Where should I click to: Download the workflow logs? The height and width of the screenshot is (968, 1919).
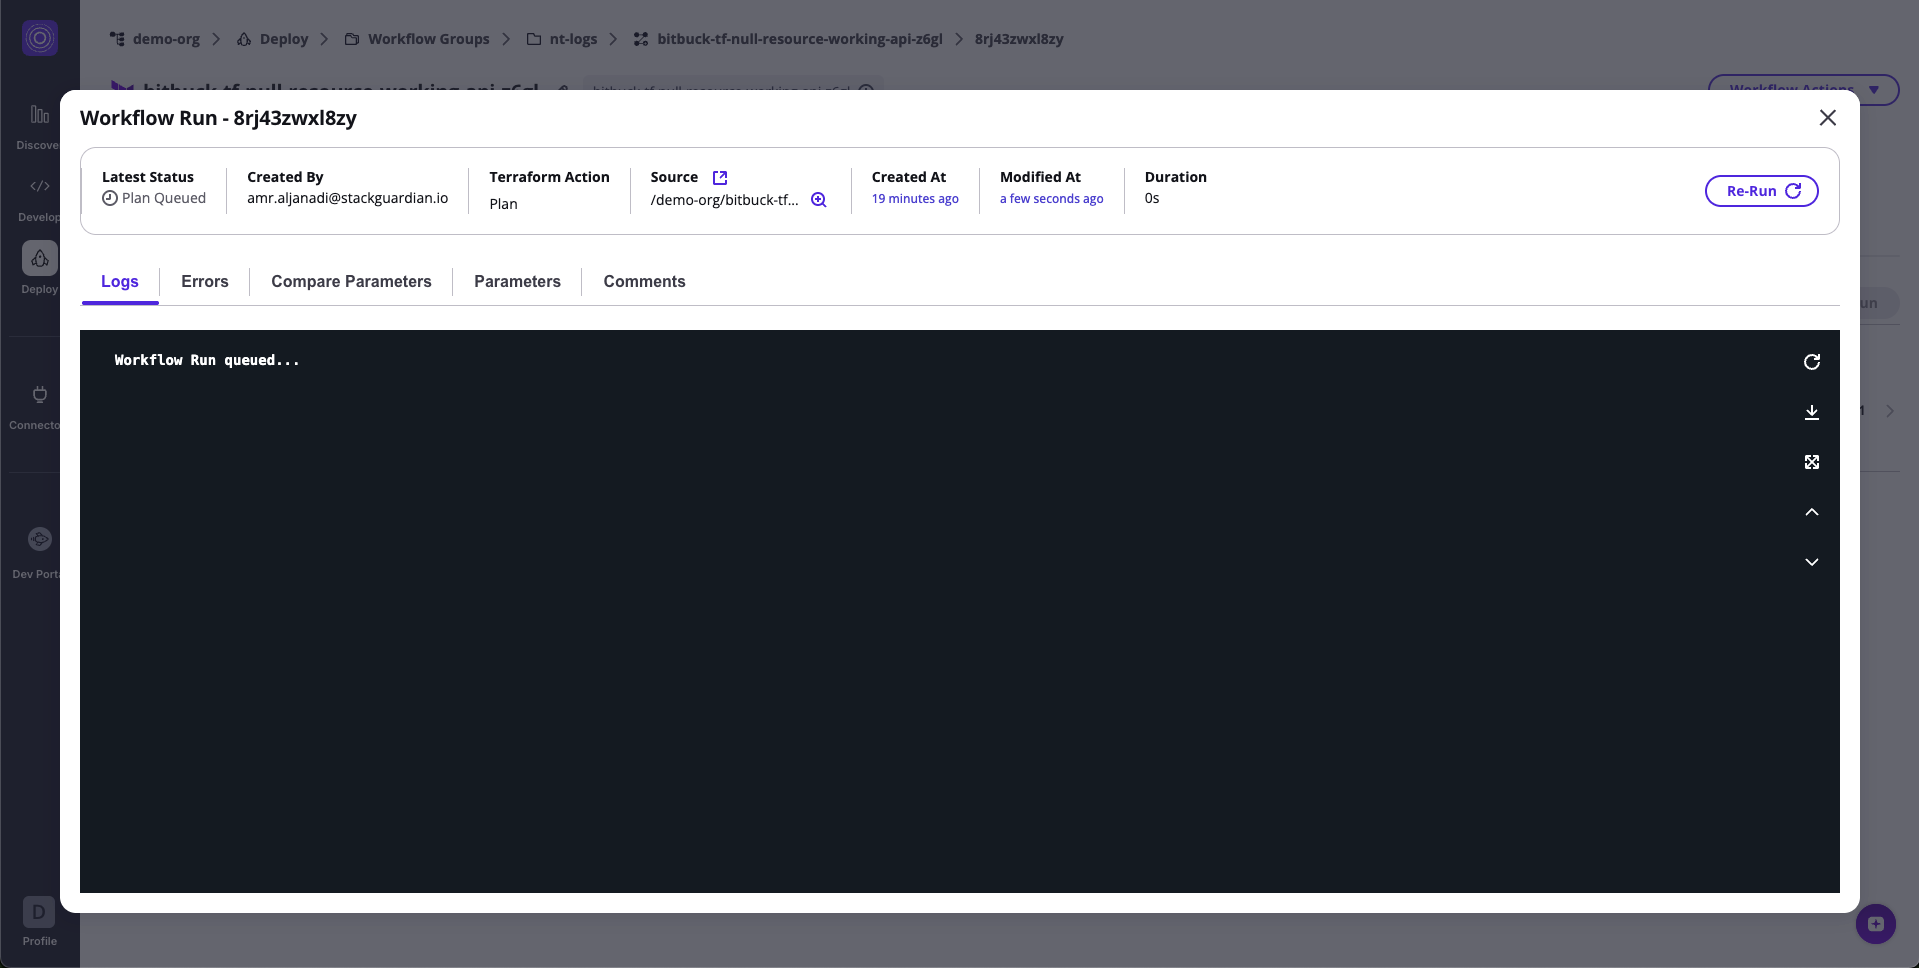click(x=1812, y=412)
